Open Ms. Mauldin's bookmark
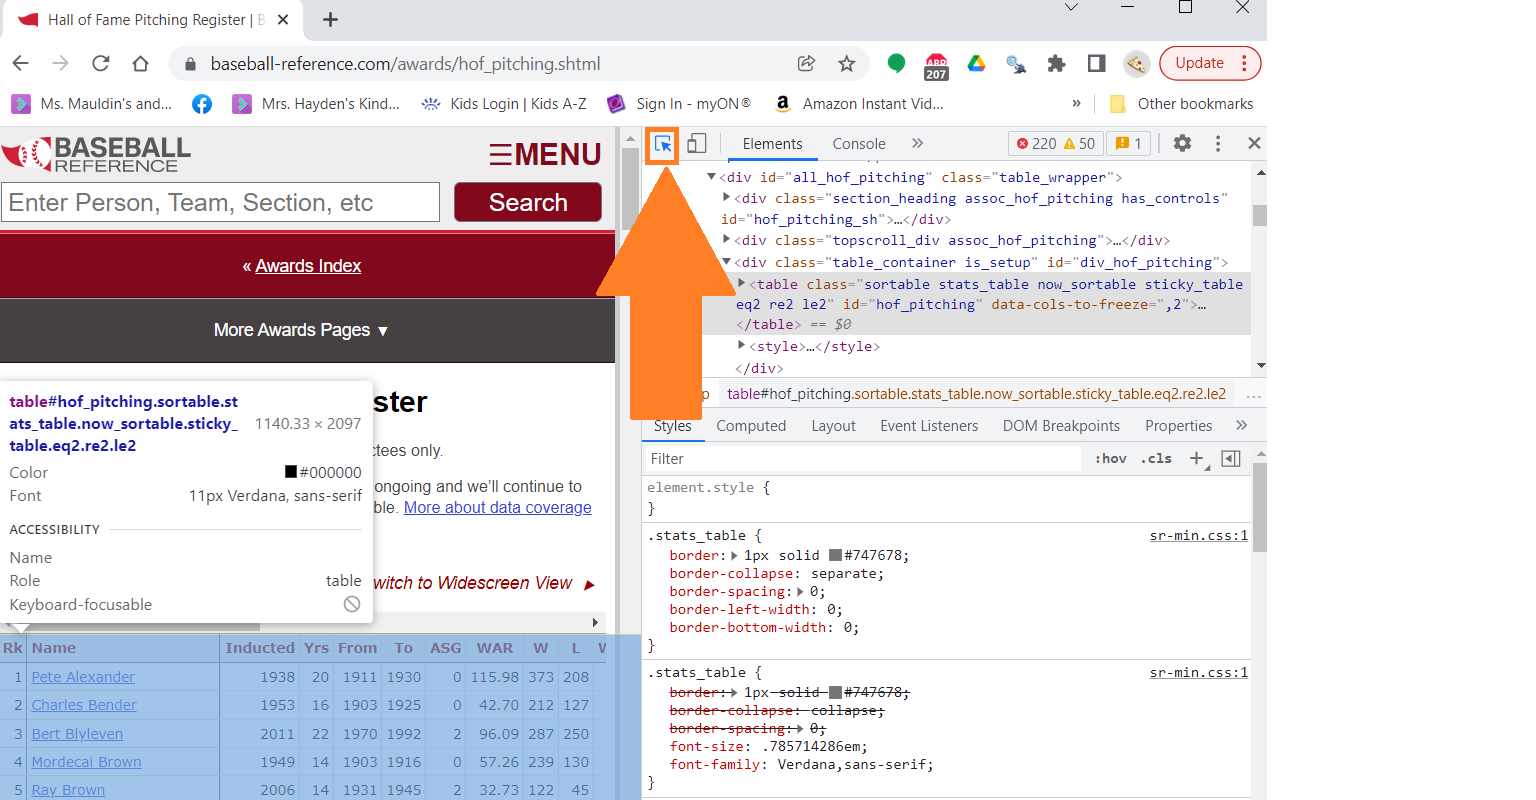The width and height of the screenshot is (1536, 800). 92,103
